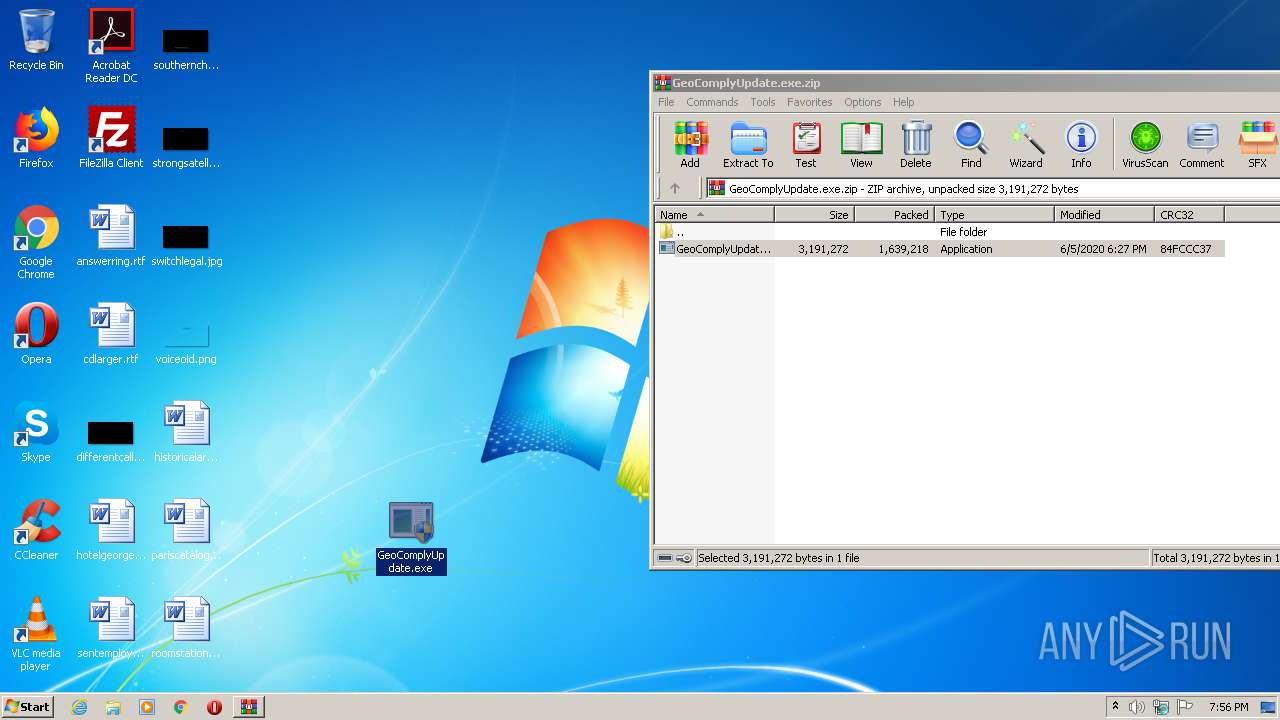The width and height of the screenshot is (1280, 720).
Task: Select GeoComplyUpdate.exe on the desktop
Action: 411,538
